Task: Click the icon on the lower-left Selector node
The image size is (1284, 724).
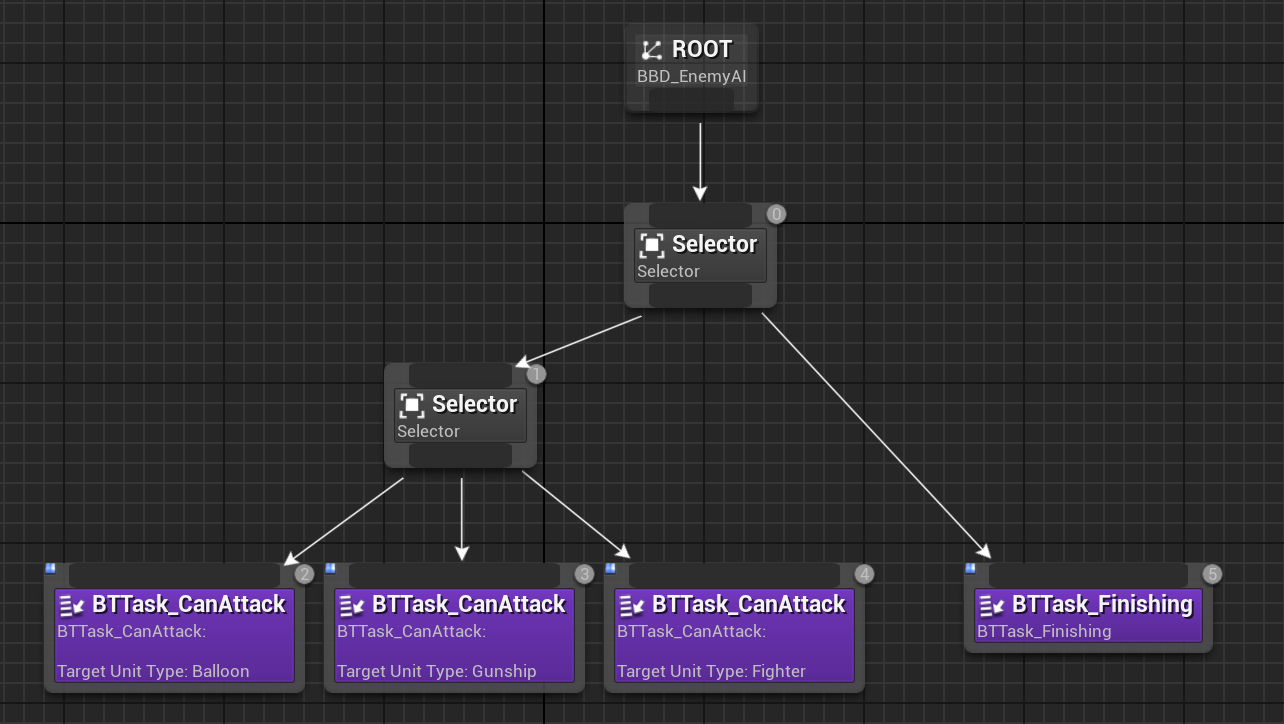Action: tap(412, 405)
